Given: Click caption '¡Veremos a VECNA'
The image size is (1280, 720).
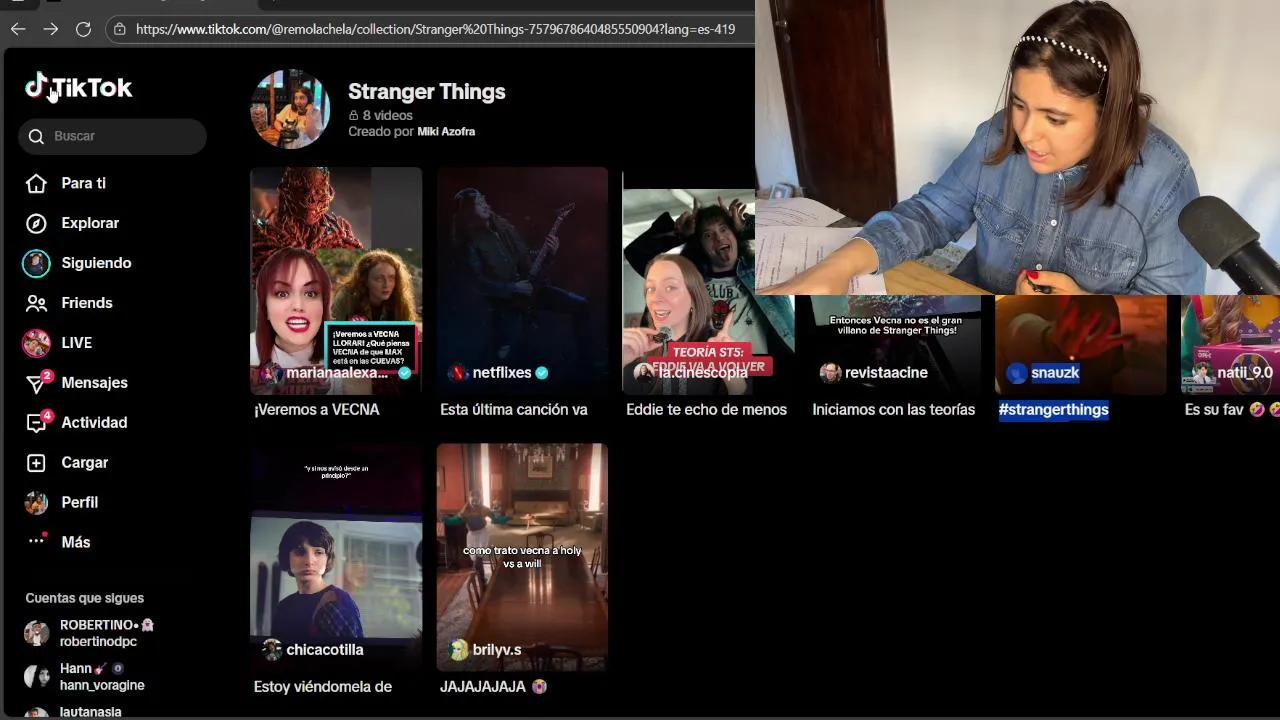Looking at the screenshot, I should click(317, 410).
